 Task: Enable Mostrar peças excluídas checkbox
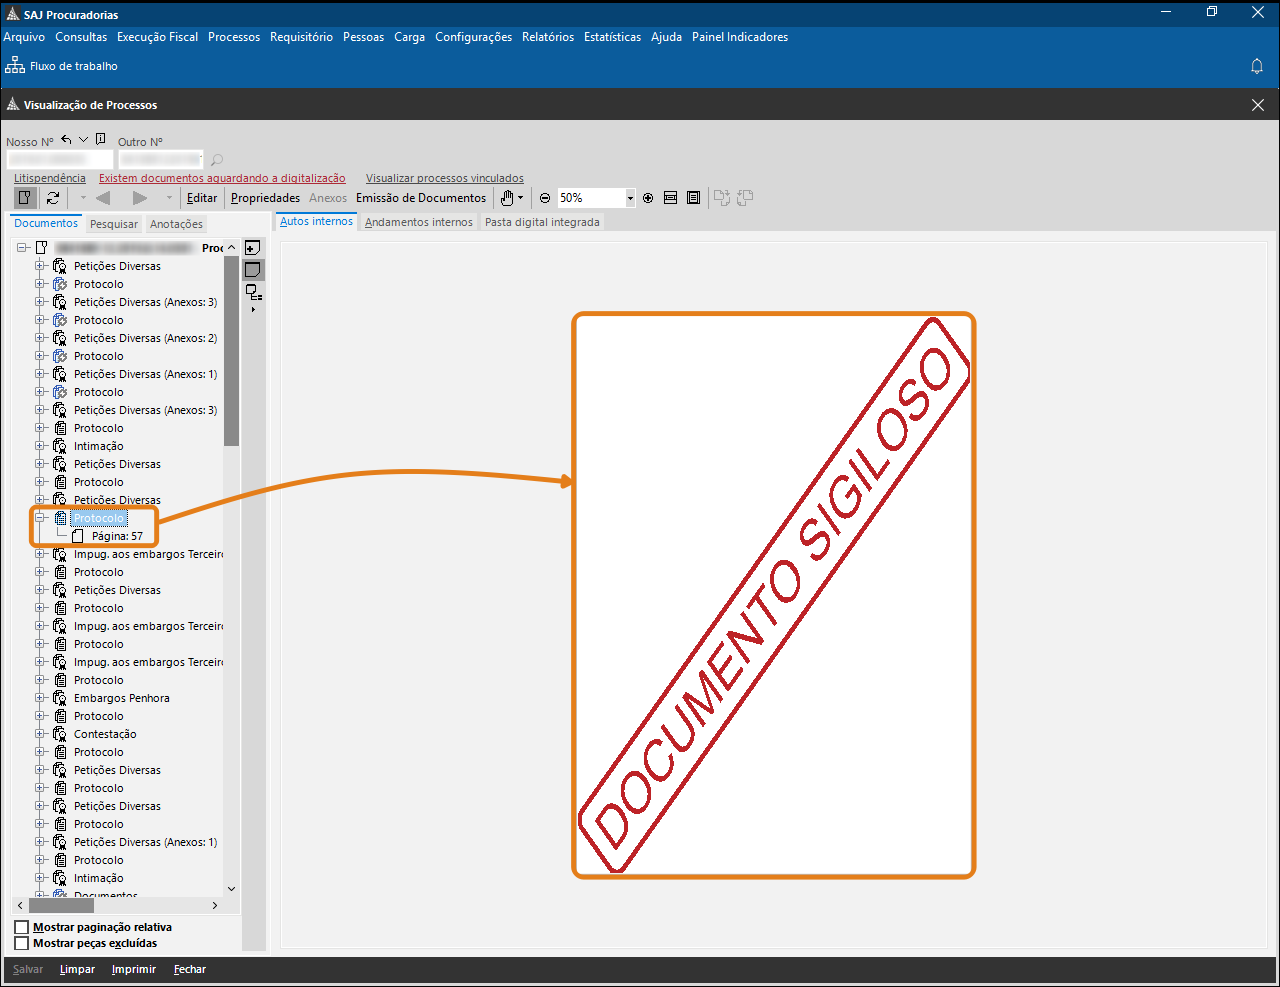pos(21,943)
